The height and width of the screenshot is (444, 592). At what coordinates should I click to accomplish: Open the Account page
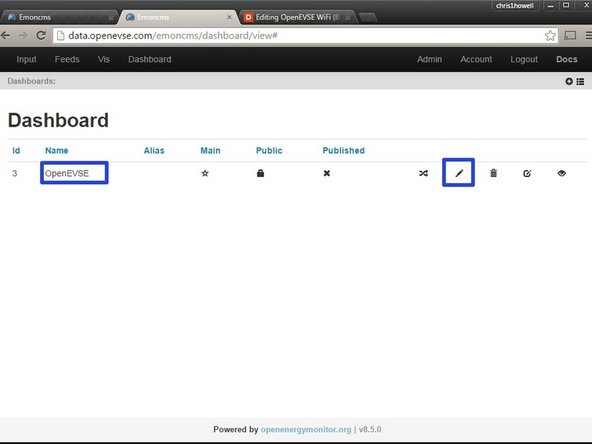click(476, 59)
